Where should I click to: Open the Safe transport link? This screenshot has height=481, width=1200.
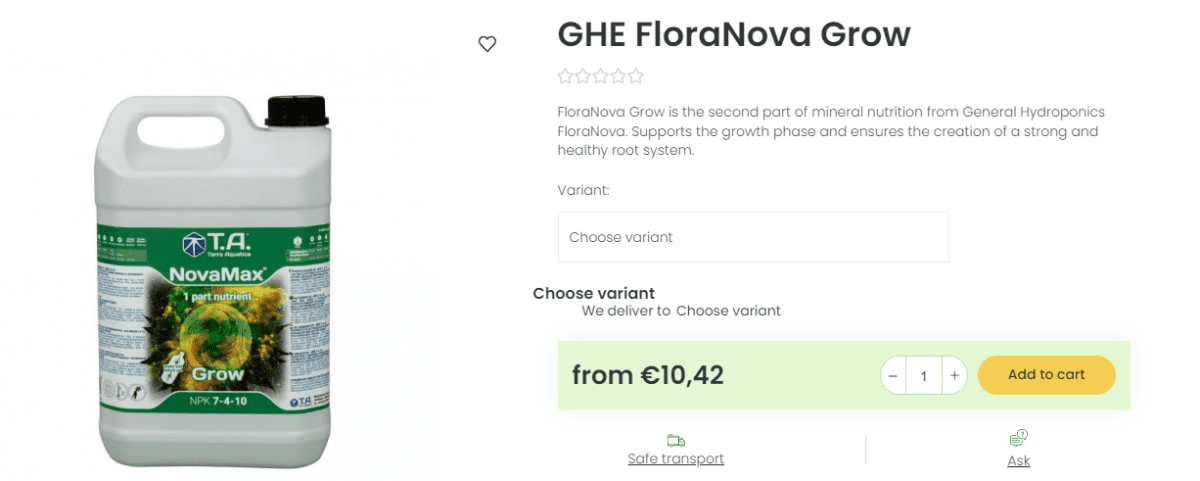(x=676, y=459)
